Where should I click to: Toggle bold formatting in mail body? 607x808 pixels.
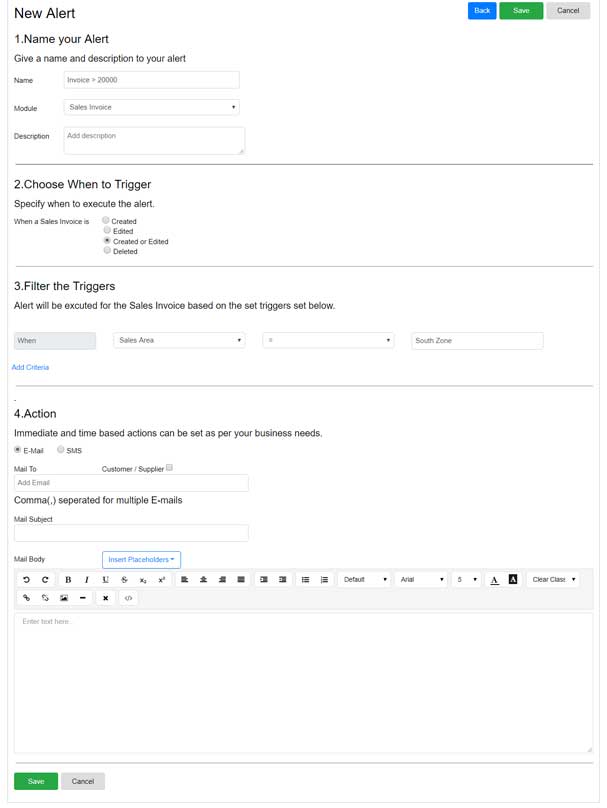68,580
